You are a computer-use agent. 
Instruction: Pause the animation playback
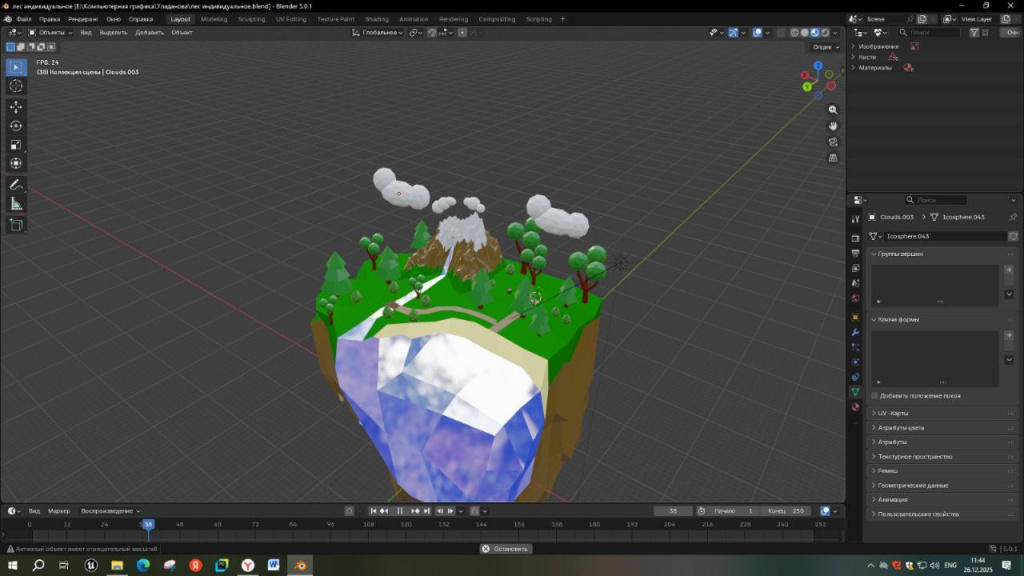400,511
